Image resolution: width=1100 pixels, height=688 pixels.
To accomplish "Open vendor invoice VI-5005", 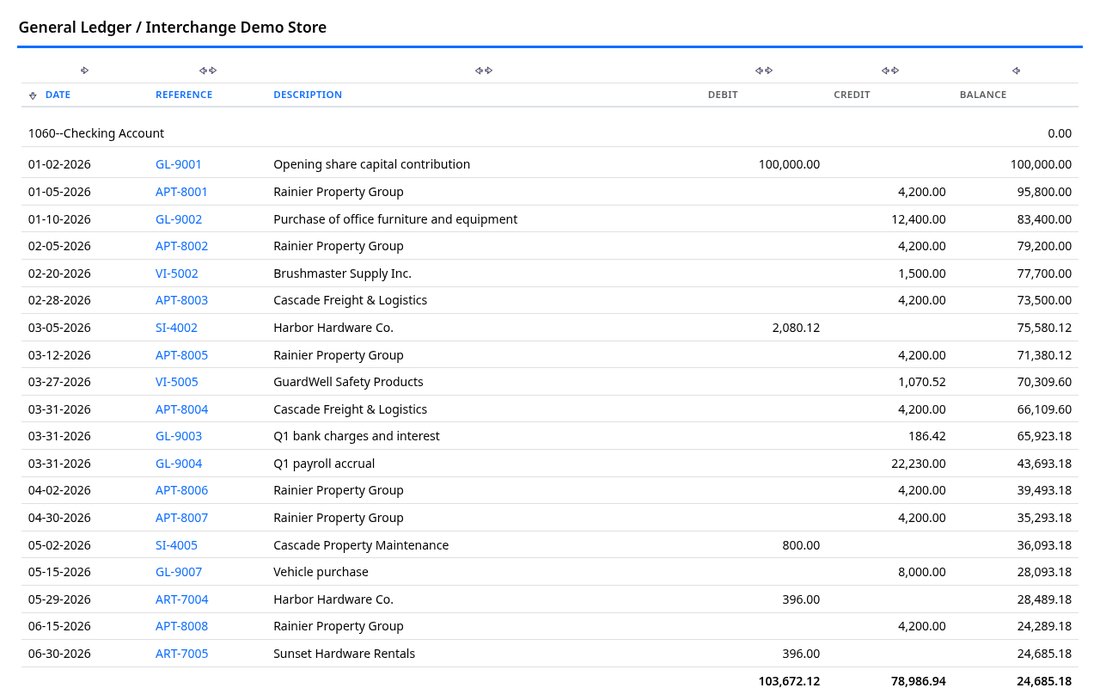I will click(x=176, y=382).
